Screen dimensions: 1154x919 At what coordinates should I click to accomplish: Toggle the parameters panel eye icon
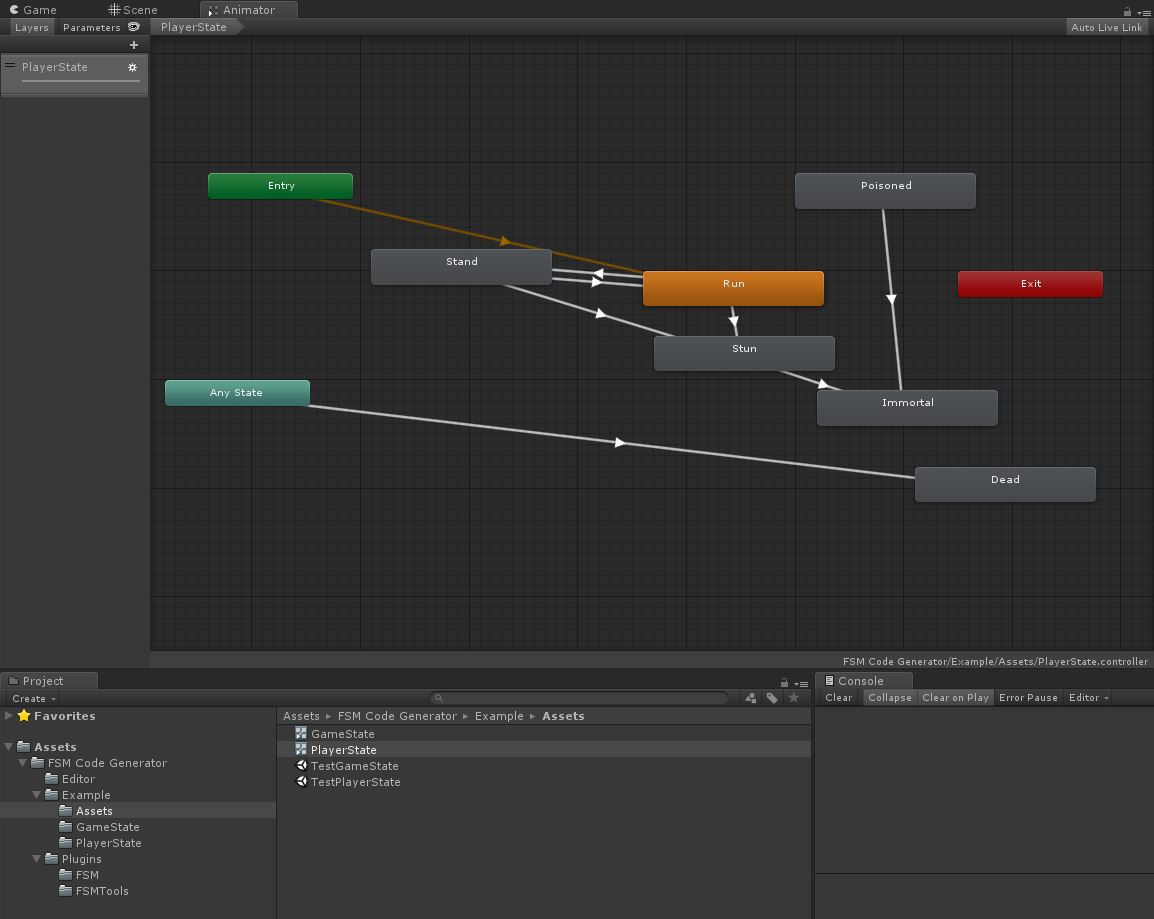134,27
